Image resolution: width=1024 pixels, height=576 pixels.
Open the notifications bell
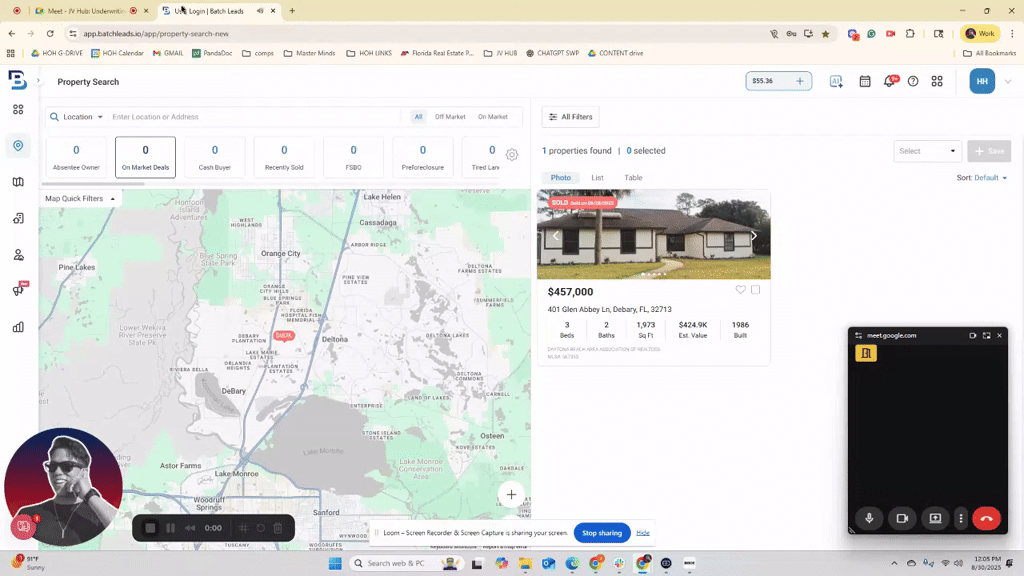(x=889, y=82)
